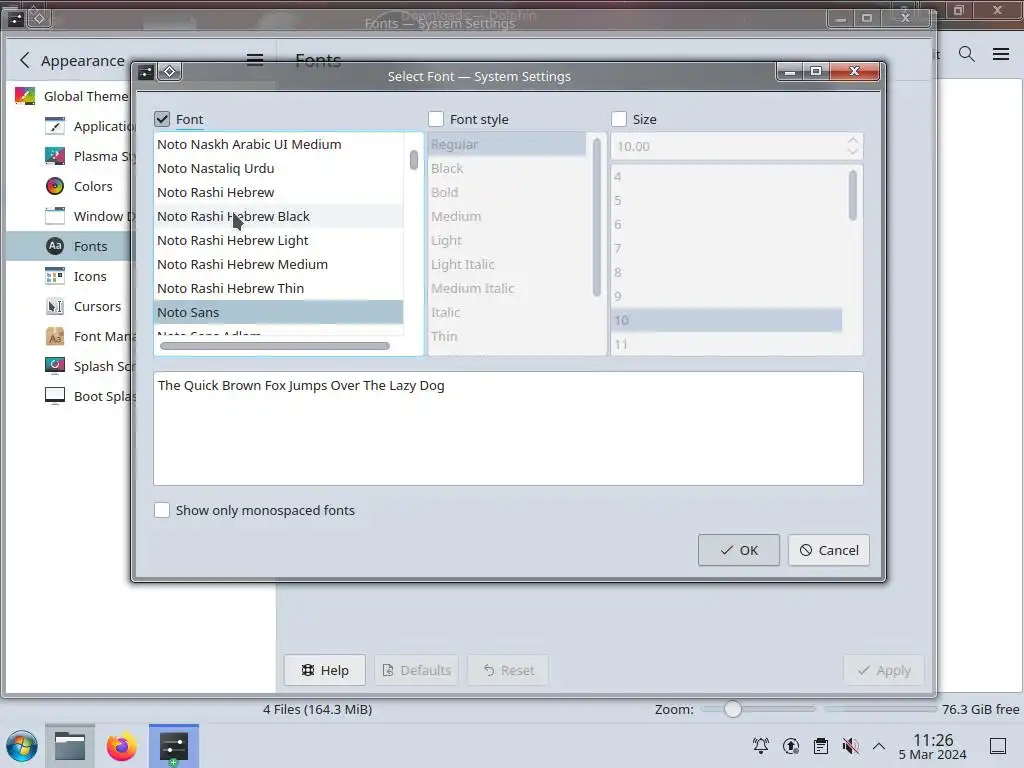This screenshot has height=768, width=1024.
Task: Click the pin-on-all-desktops icon in dialog title
Action: tap(169, 71)
